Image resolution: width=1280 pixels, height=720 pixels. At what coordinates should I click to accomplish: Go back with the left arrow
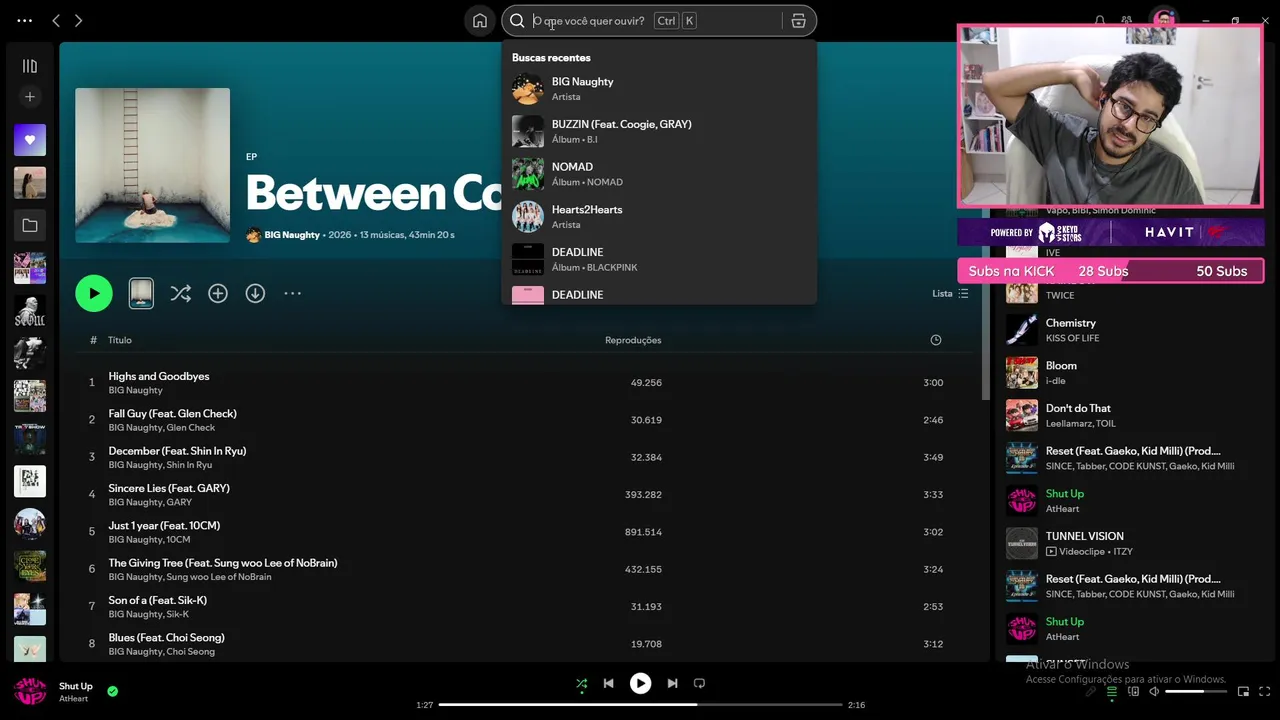tap(56, 21)
